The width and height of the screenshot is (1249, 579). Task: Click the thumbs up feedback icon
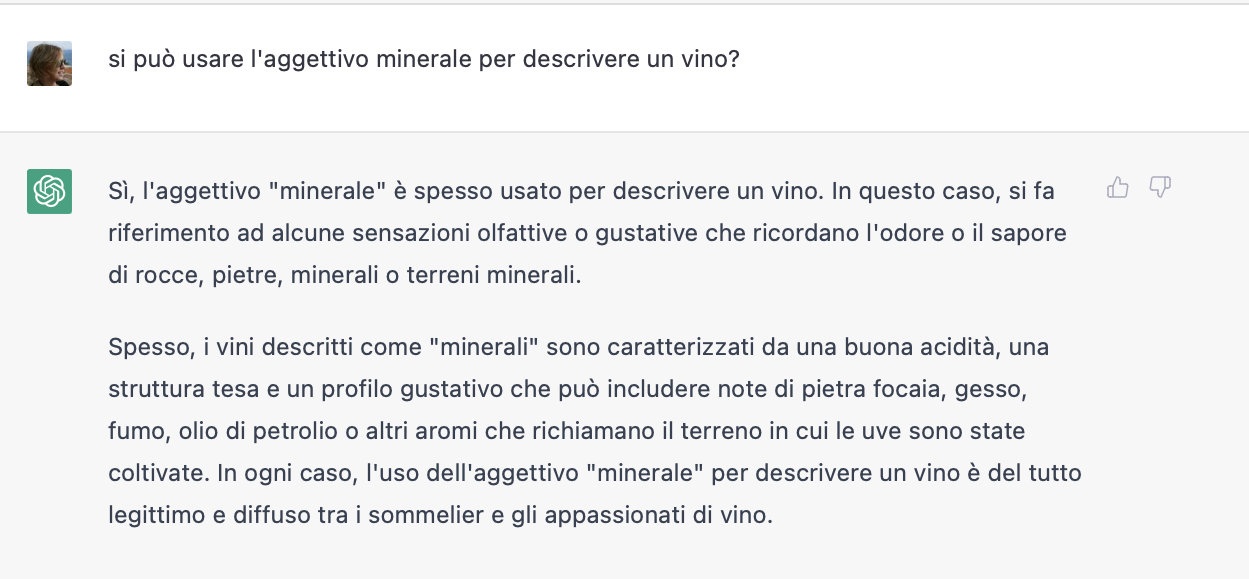[x=1118, y=187]
